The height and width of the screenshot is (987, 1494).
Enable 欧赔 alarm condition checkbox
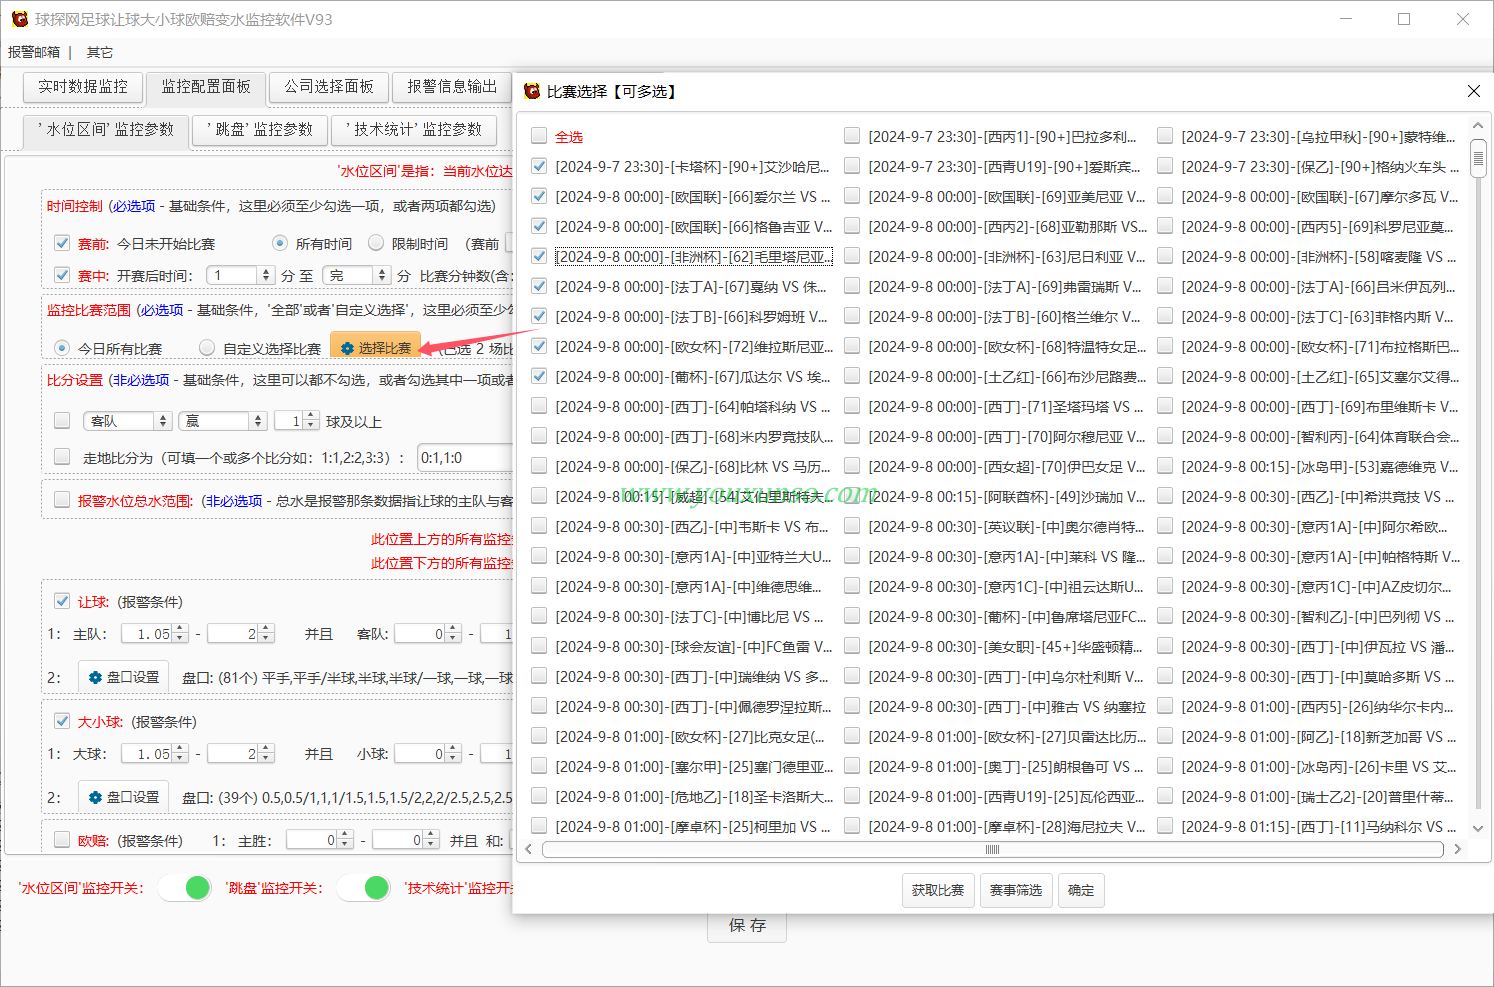point(62,840)
